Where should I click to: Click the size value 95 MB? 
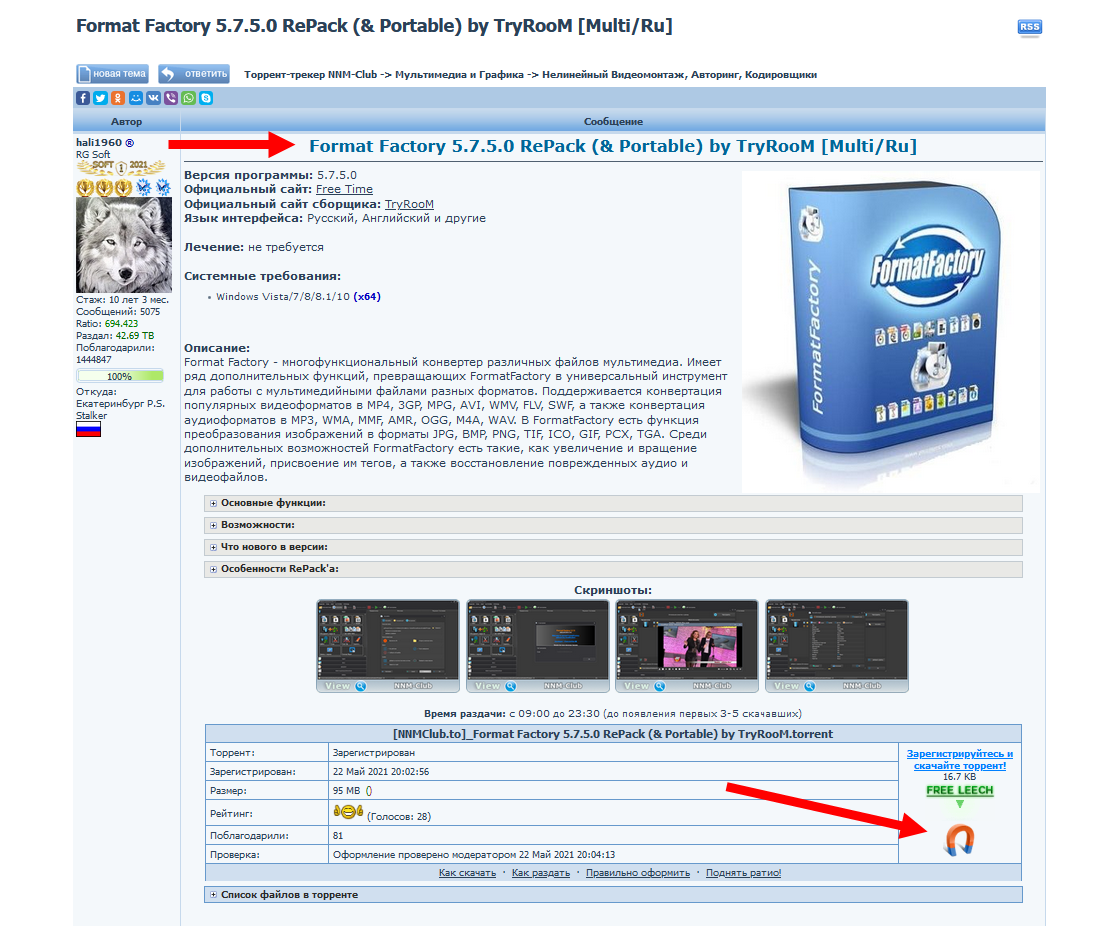click(346, 791)
